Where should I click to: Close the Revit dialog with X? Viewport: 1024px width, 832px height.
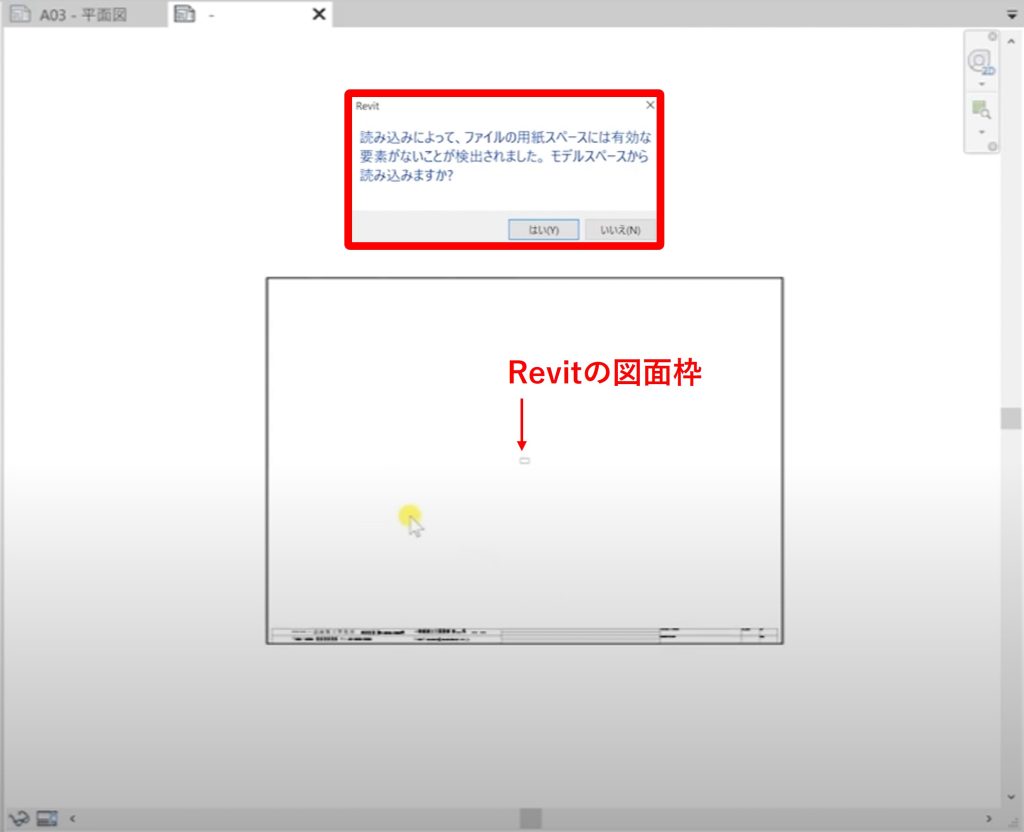pos(650,104)
